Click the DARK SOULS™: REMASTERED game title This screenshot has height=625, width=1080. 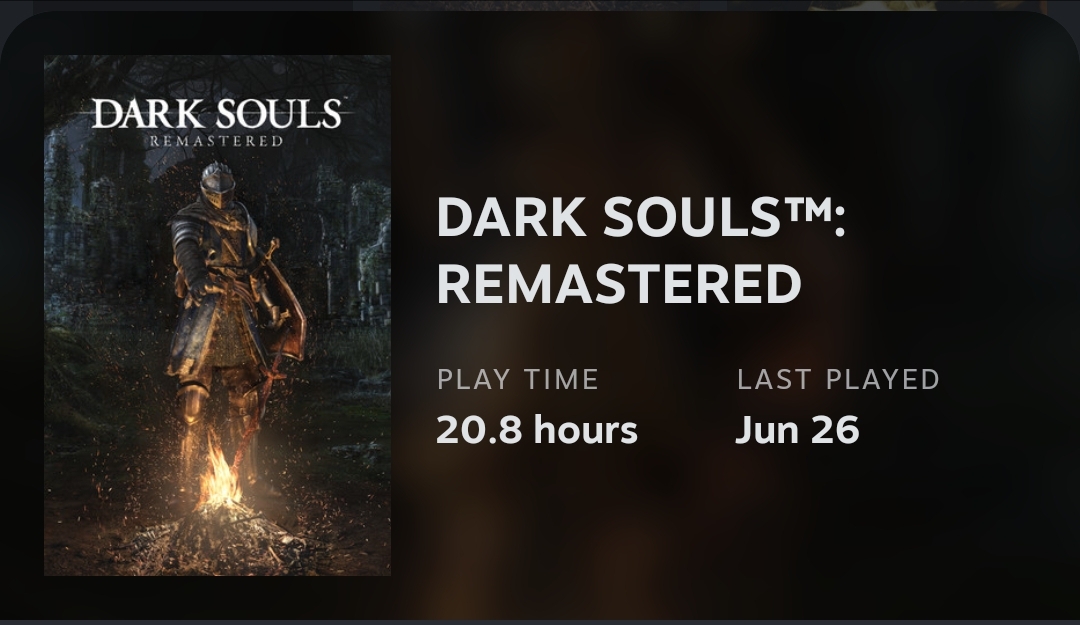[x=641, y=250]
